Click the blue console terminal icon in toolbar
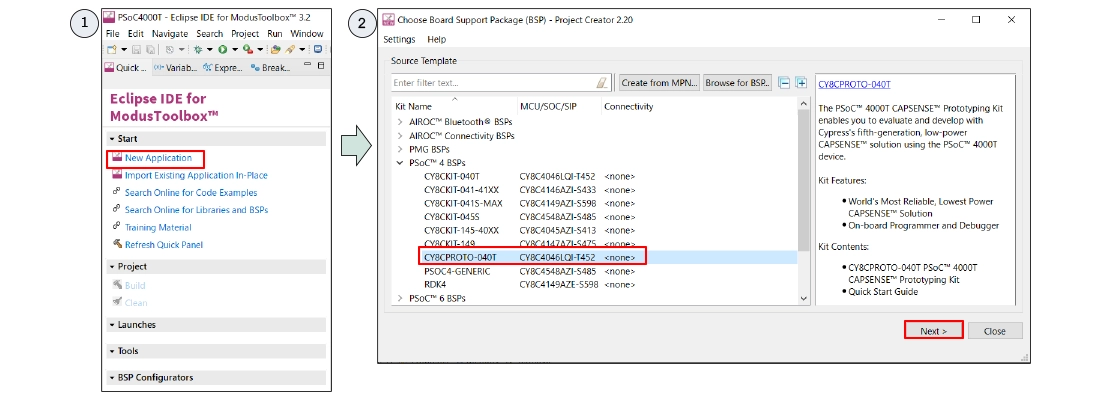 point(318,49)
